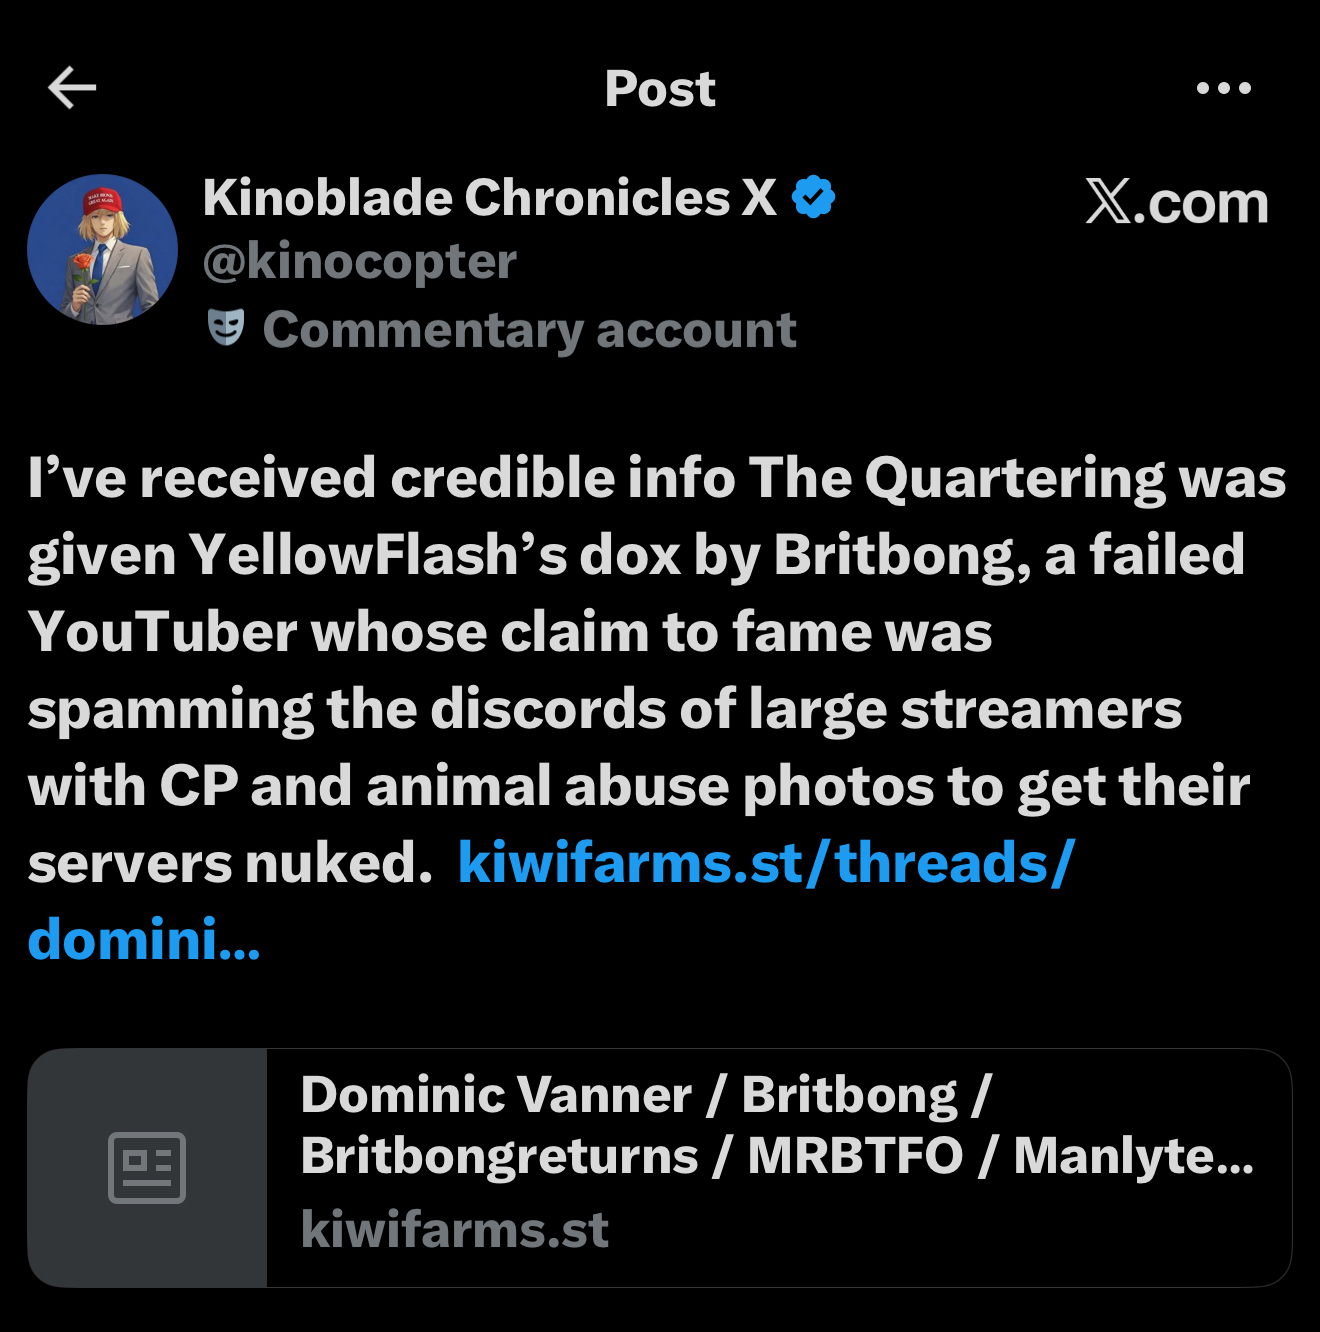Open the article icon on link card

pyautogui.click(x=147, y=1167)
